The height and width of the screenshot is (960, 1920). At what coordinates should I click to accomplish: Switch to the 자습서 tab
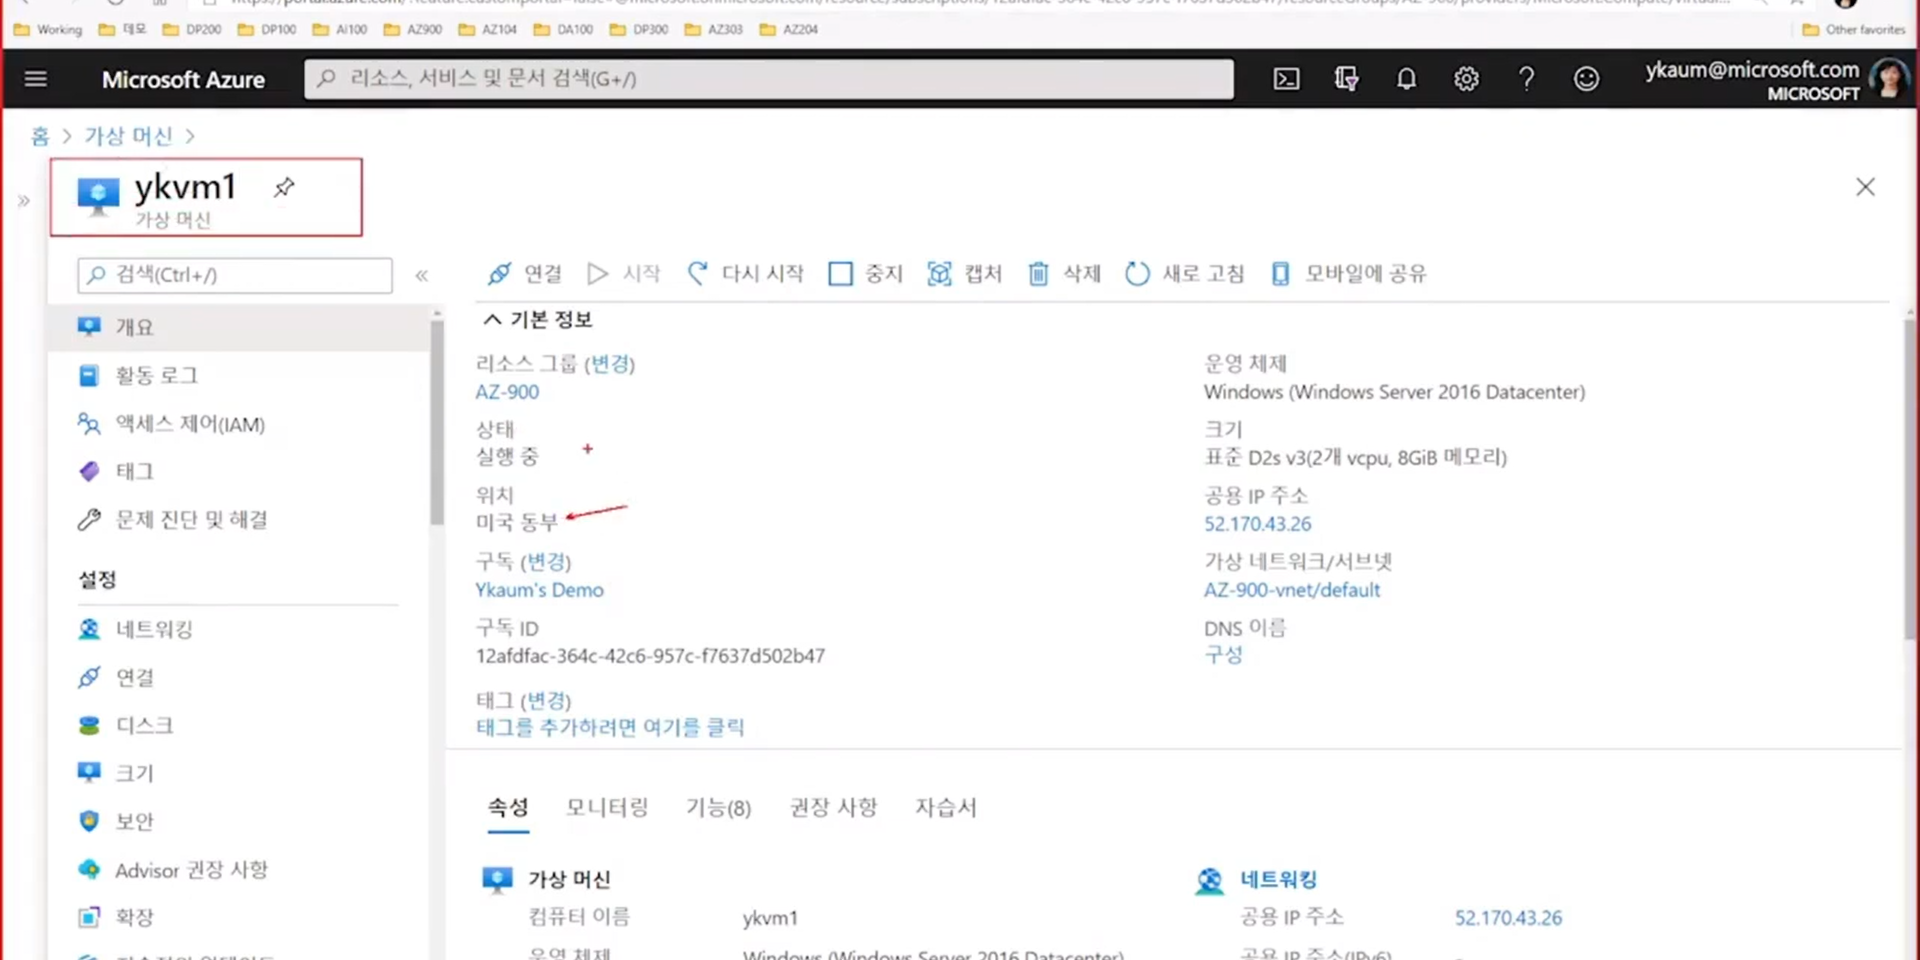click(x=945, y=807)
